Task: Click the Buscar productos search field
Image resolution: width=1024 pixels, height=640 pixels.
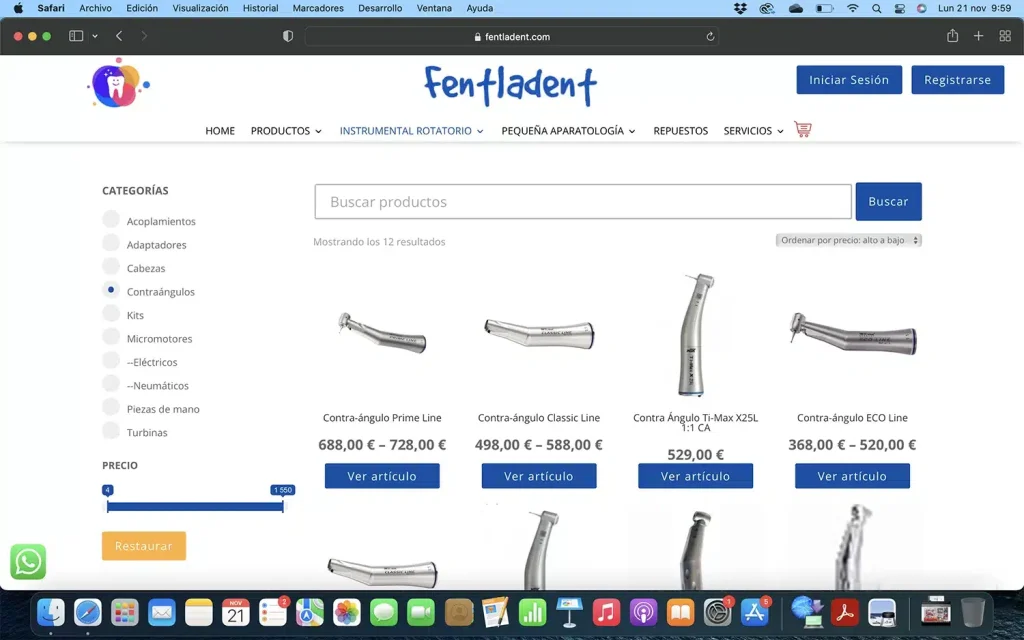Action: click(x=583, y=201)
